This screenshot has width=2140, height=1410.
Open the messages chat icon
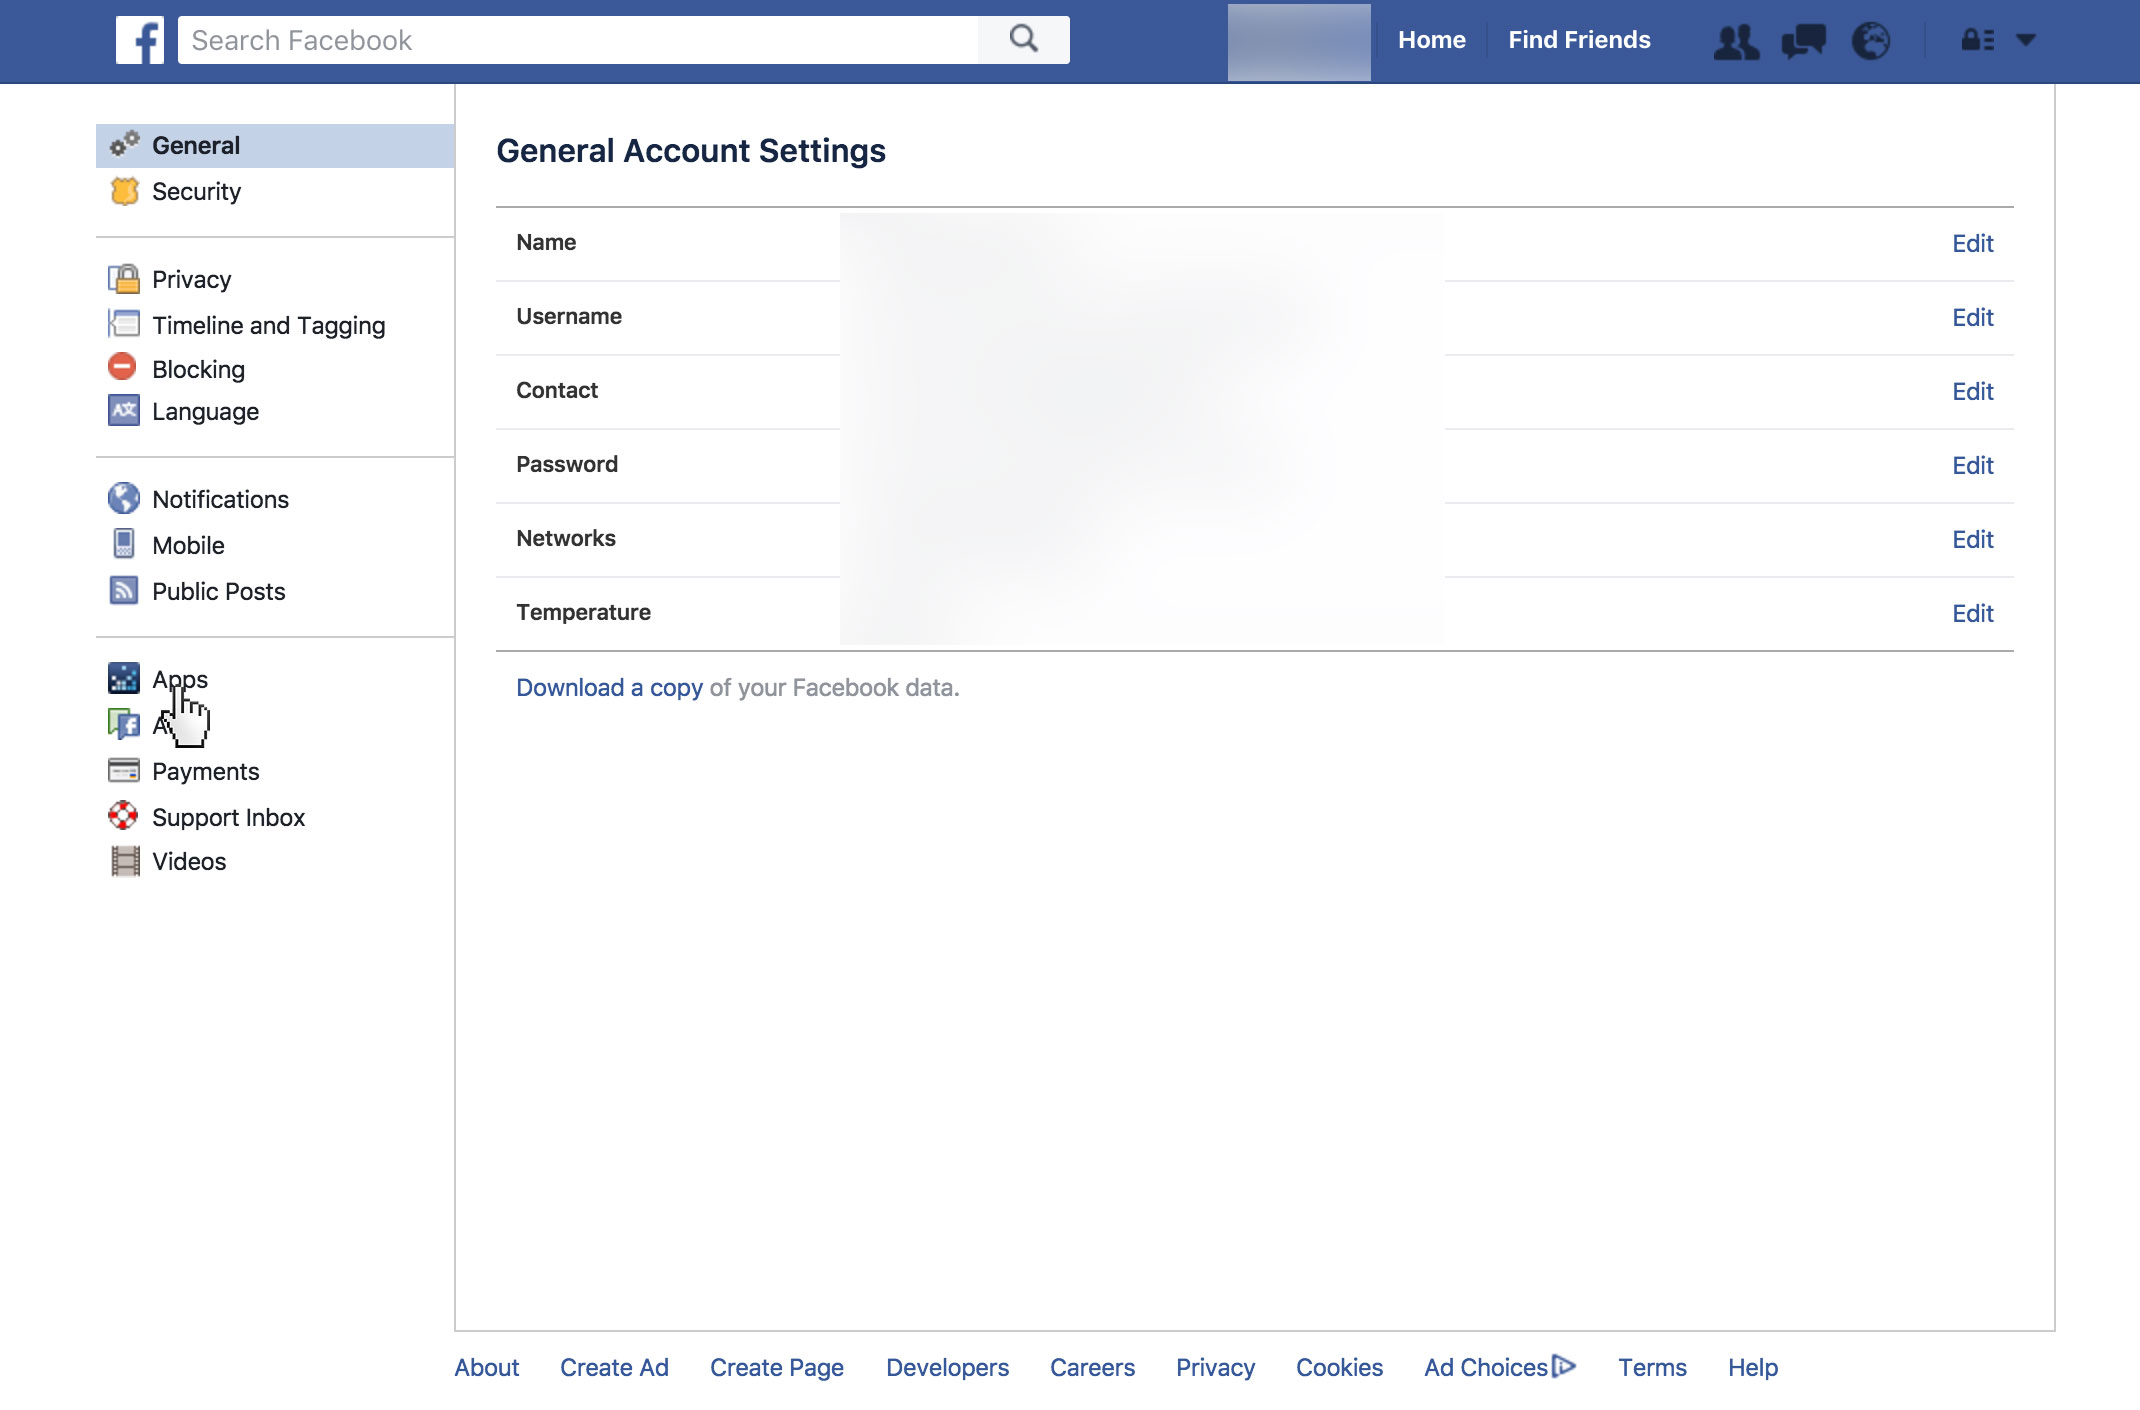1804,41
